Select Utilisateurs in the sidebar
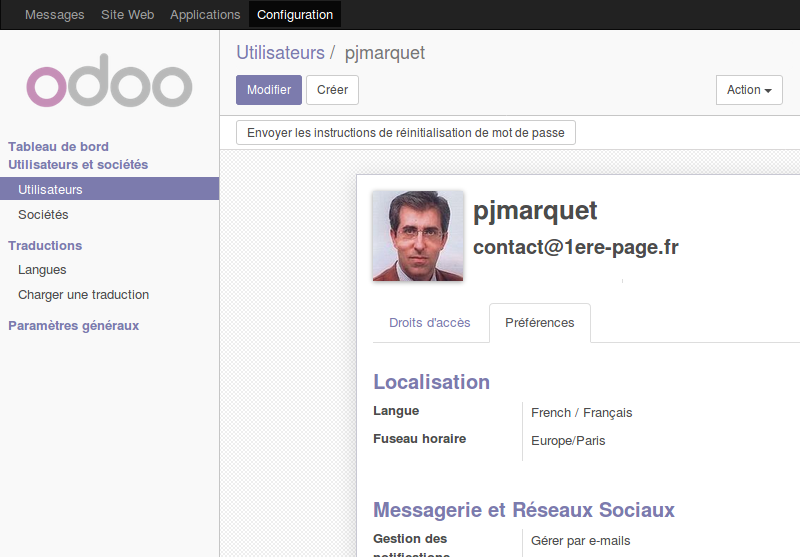 tap(110, 189)
